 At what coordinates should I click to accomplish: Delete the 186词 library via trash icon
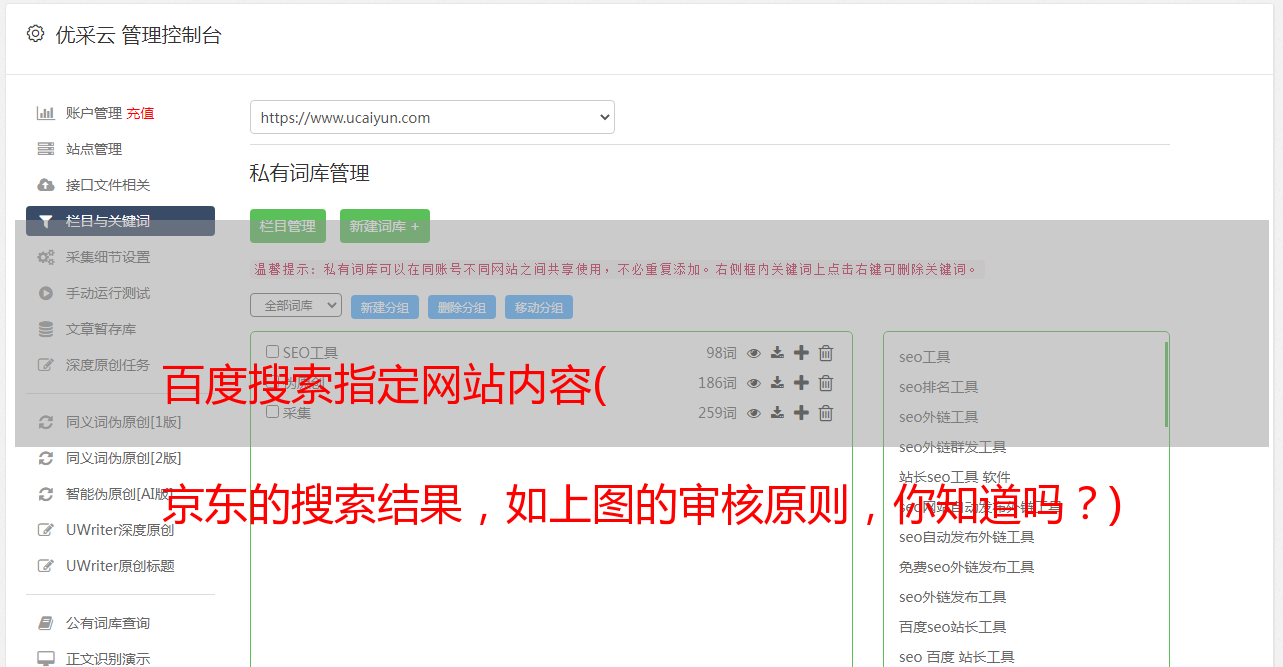tap(826, 383)
